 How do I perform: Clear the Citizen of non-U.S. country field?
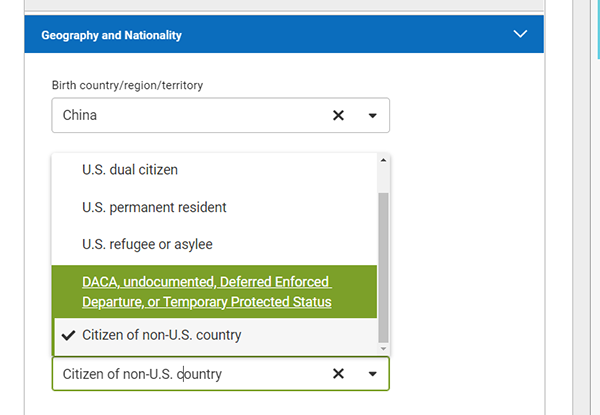[x=338, y=373]
